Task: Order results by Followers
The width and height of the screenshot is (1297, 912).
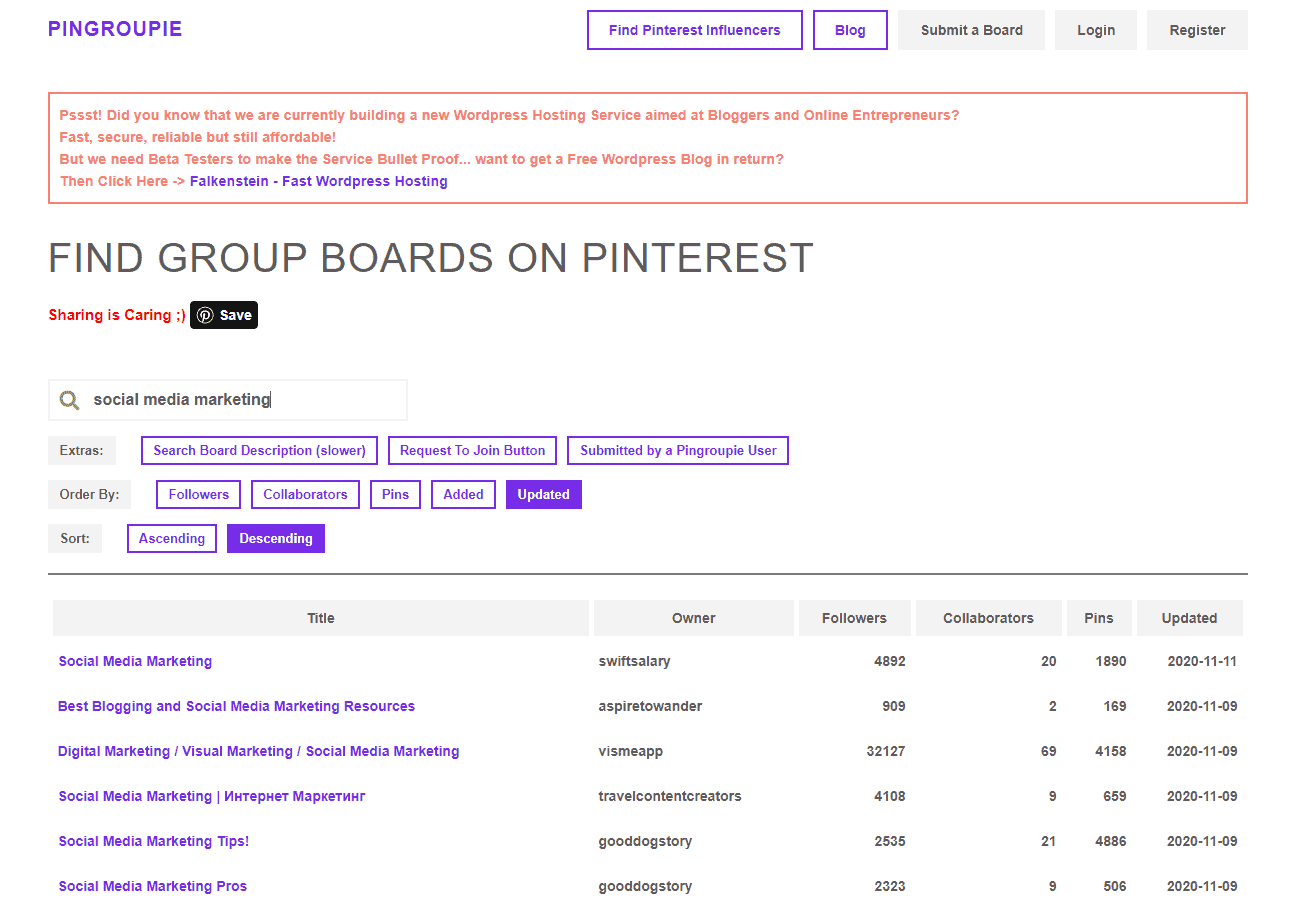Action: click(x=199, y=495)
